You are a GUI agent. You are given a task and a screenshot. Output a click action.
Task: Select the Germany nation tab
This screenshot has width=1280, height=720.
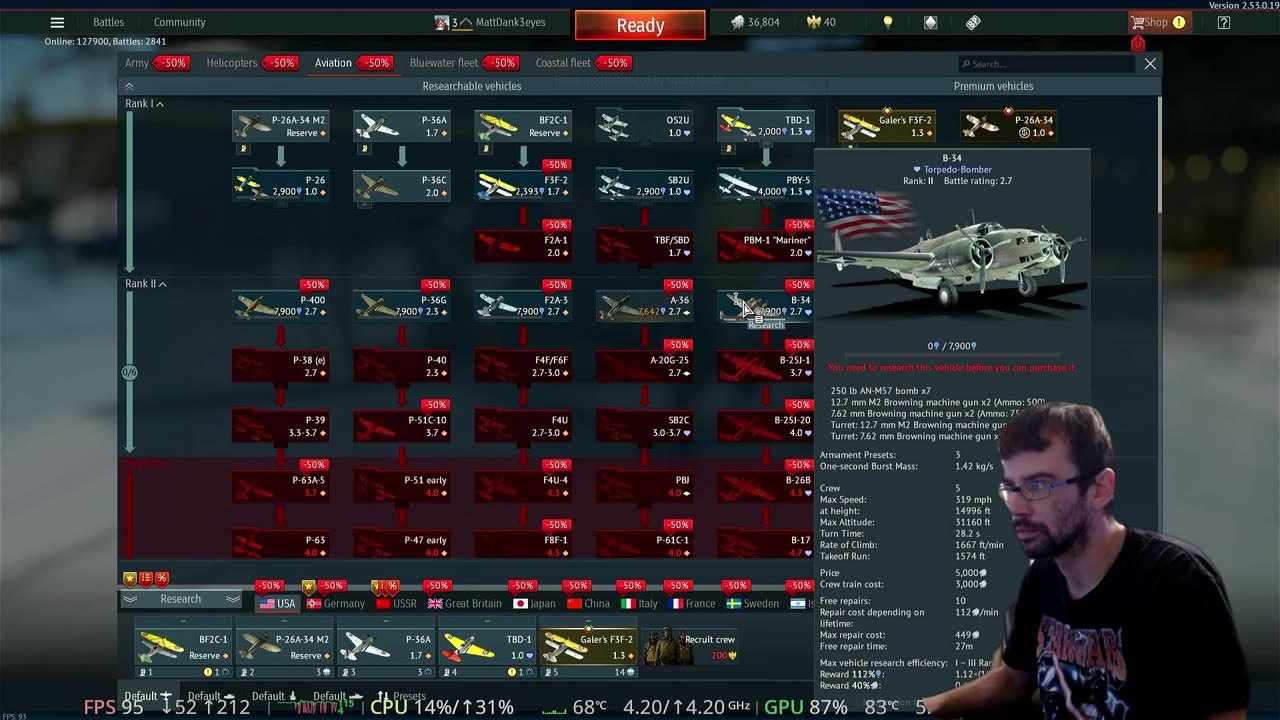[336, 603]
